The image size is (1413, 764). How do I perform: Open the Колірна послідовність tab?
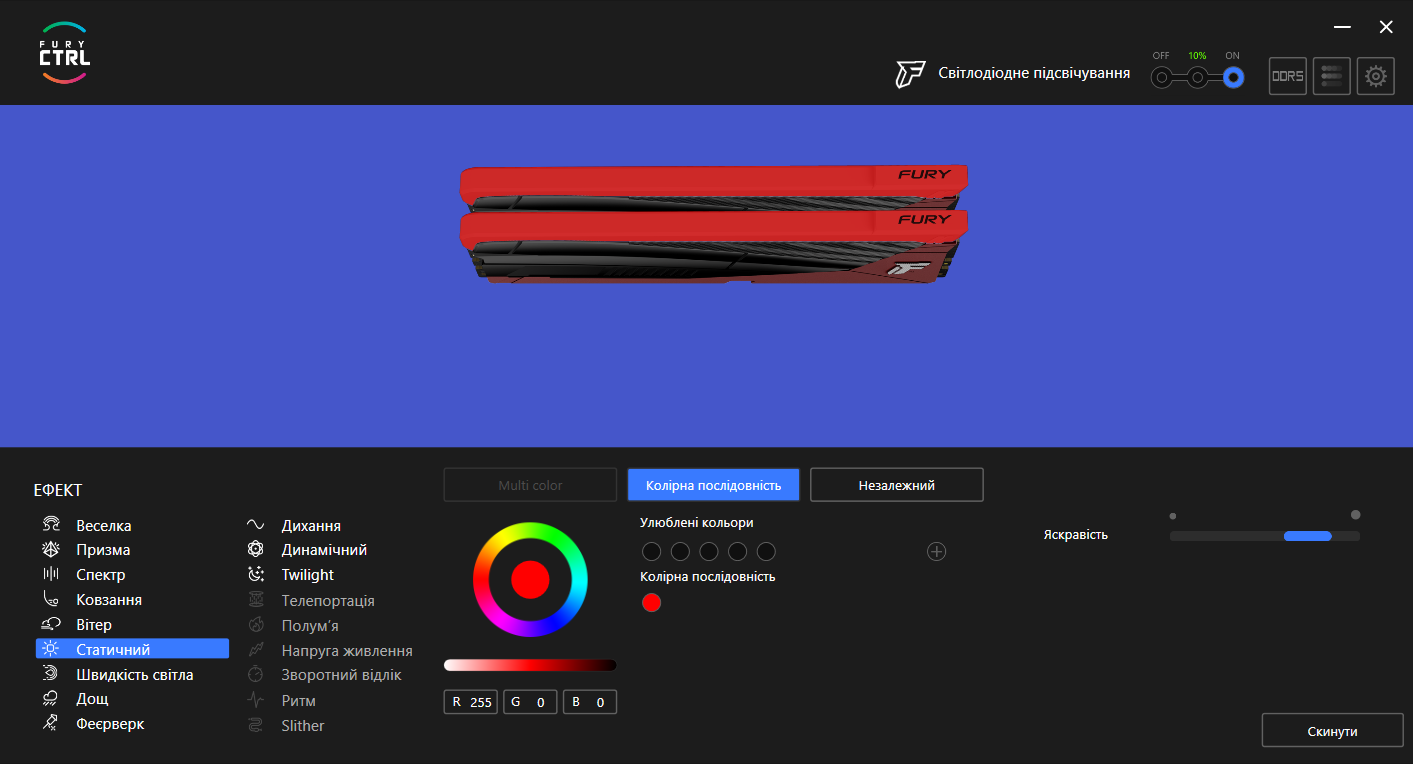713,485
